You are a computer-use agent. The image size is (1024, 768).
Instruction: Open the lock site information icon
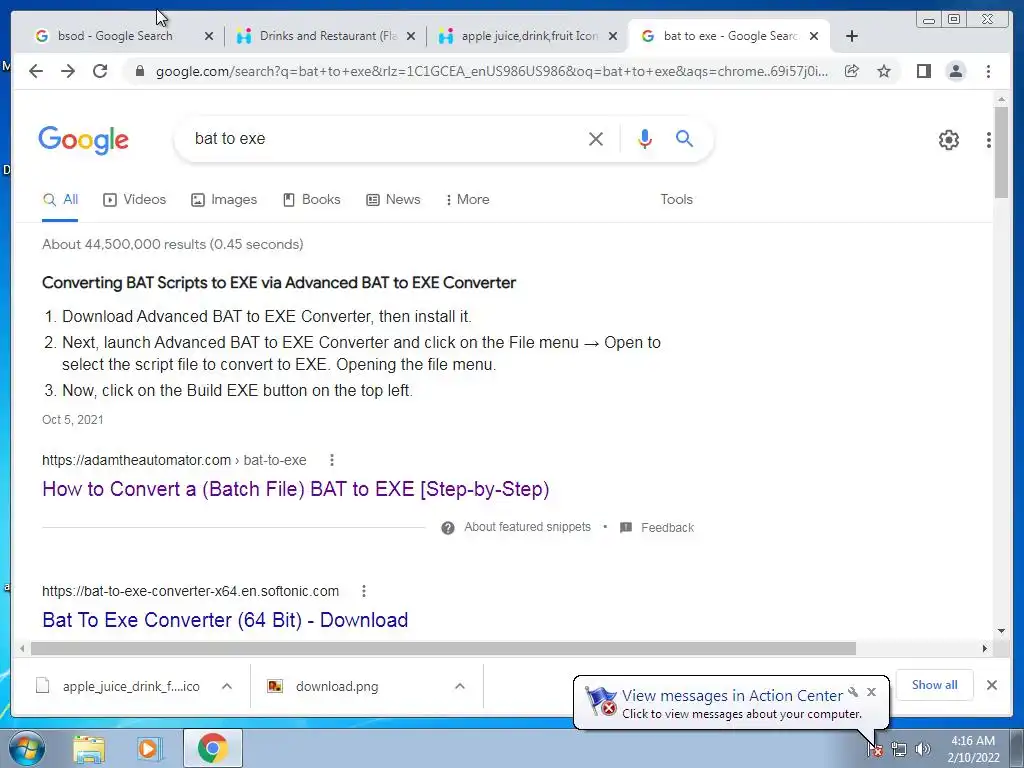(139, 71)
